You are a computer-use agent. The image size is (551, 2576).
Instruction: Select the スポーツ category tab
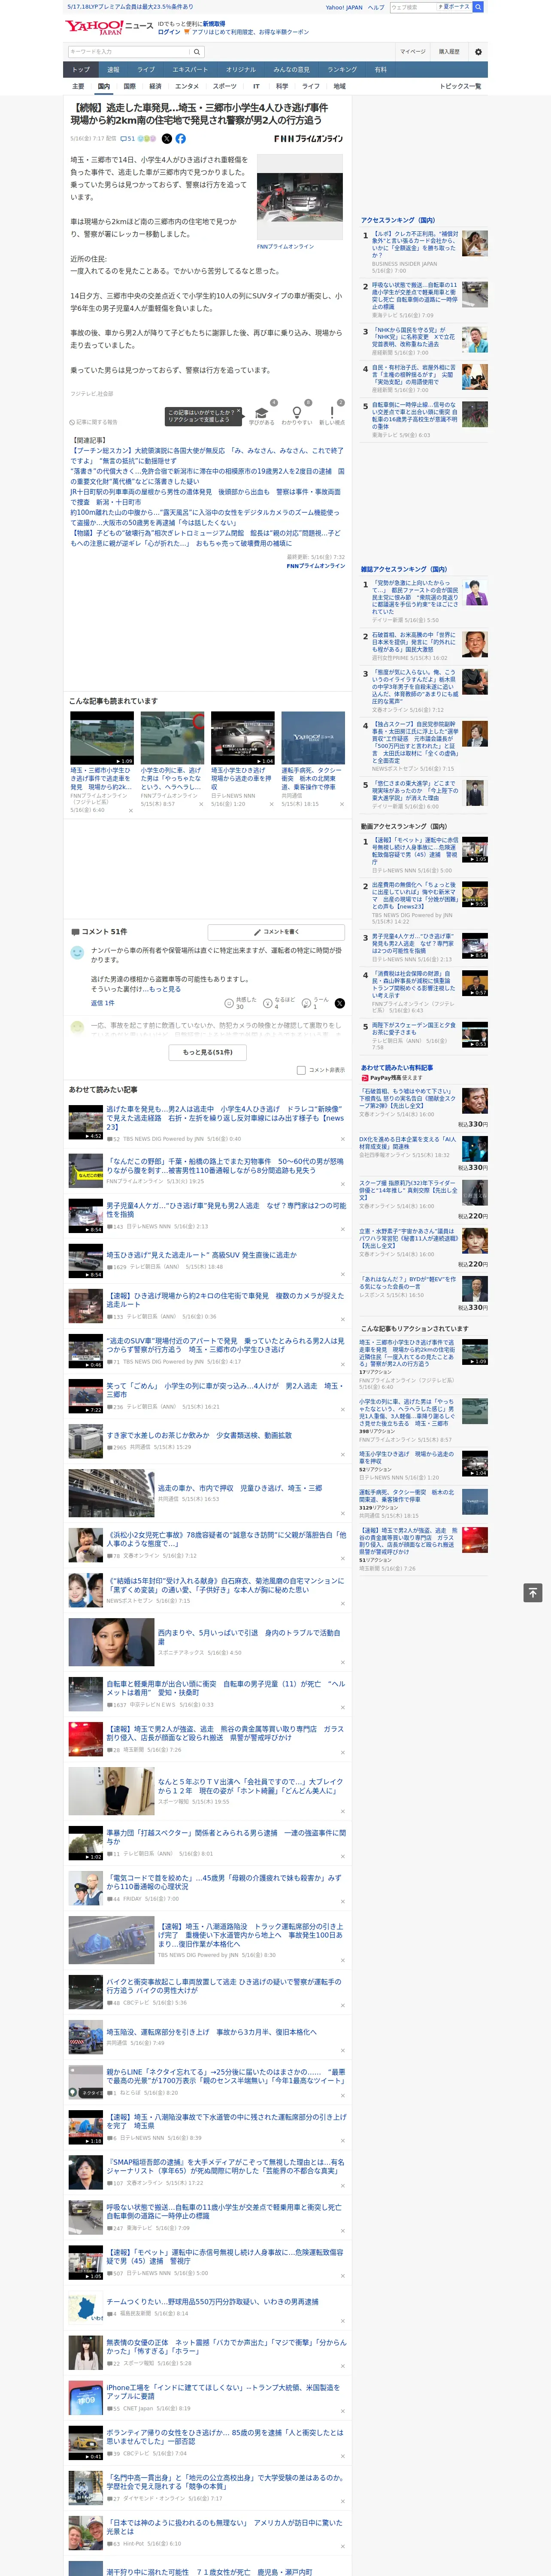tap(225, 87)
